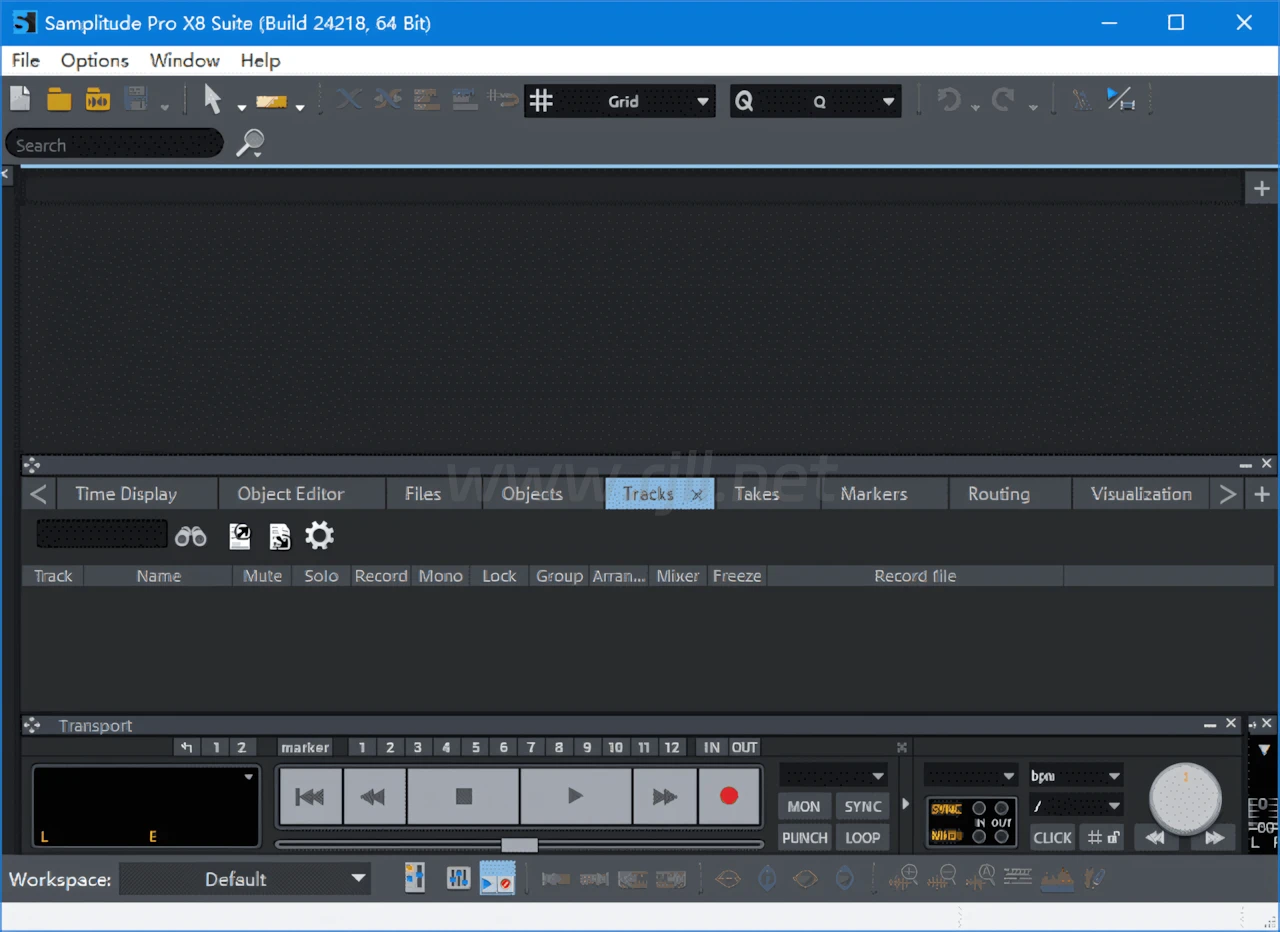Toggle the LOOP playback mode
Image resolution: width=1280 pixels, height=932 pixels.
click(x=862, y=838)
